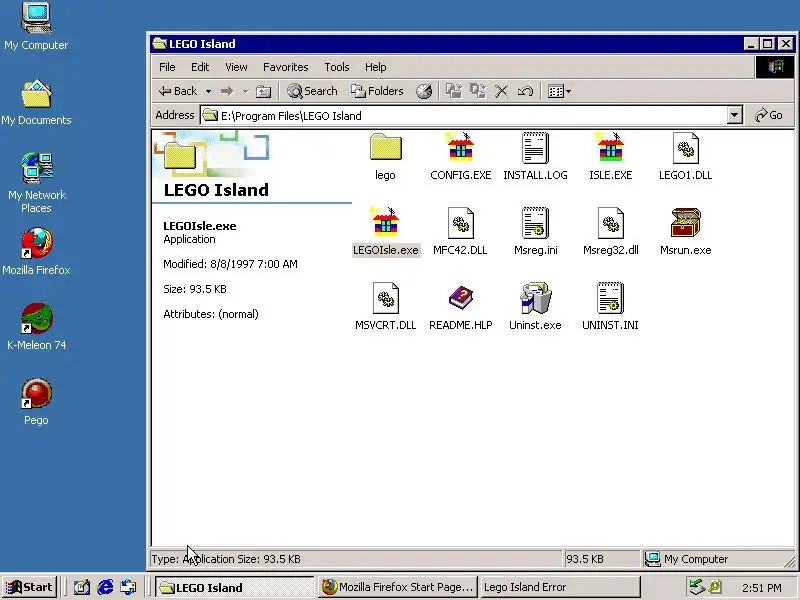The width and height of the screenshot is (800, 600).
Task: Click the Delete toolbar icon
Action: point(502,91)
